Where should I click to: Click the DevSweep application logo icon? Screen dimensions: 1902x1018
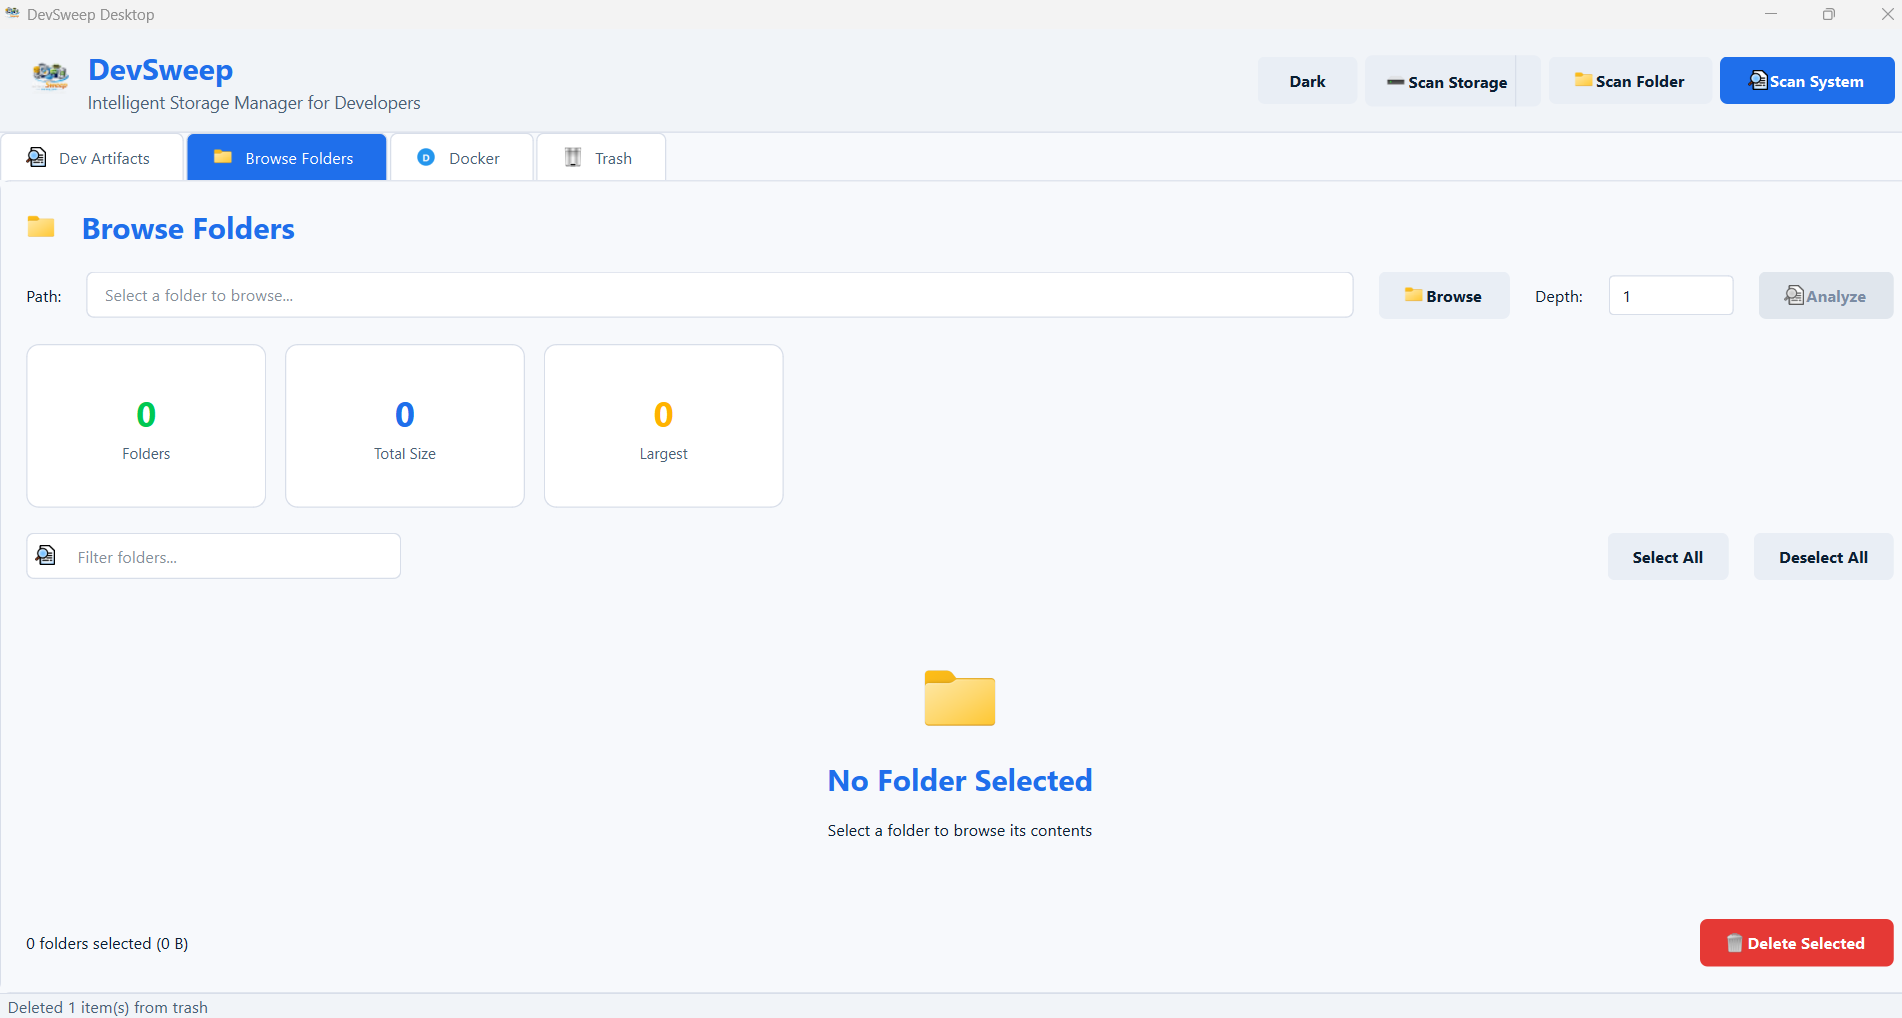50,77
